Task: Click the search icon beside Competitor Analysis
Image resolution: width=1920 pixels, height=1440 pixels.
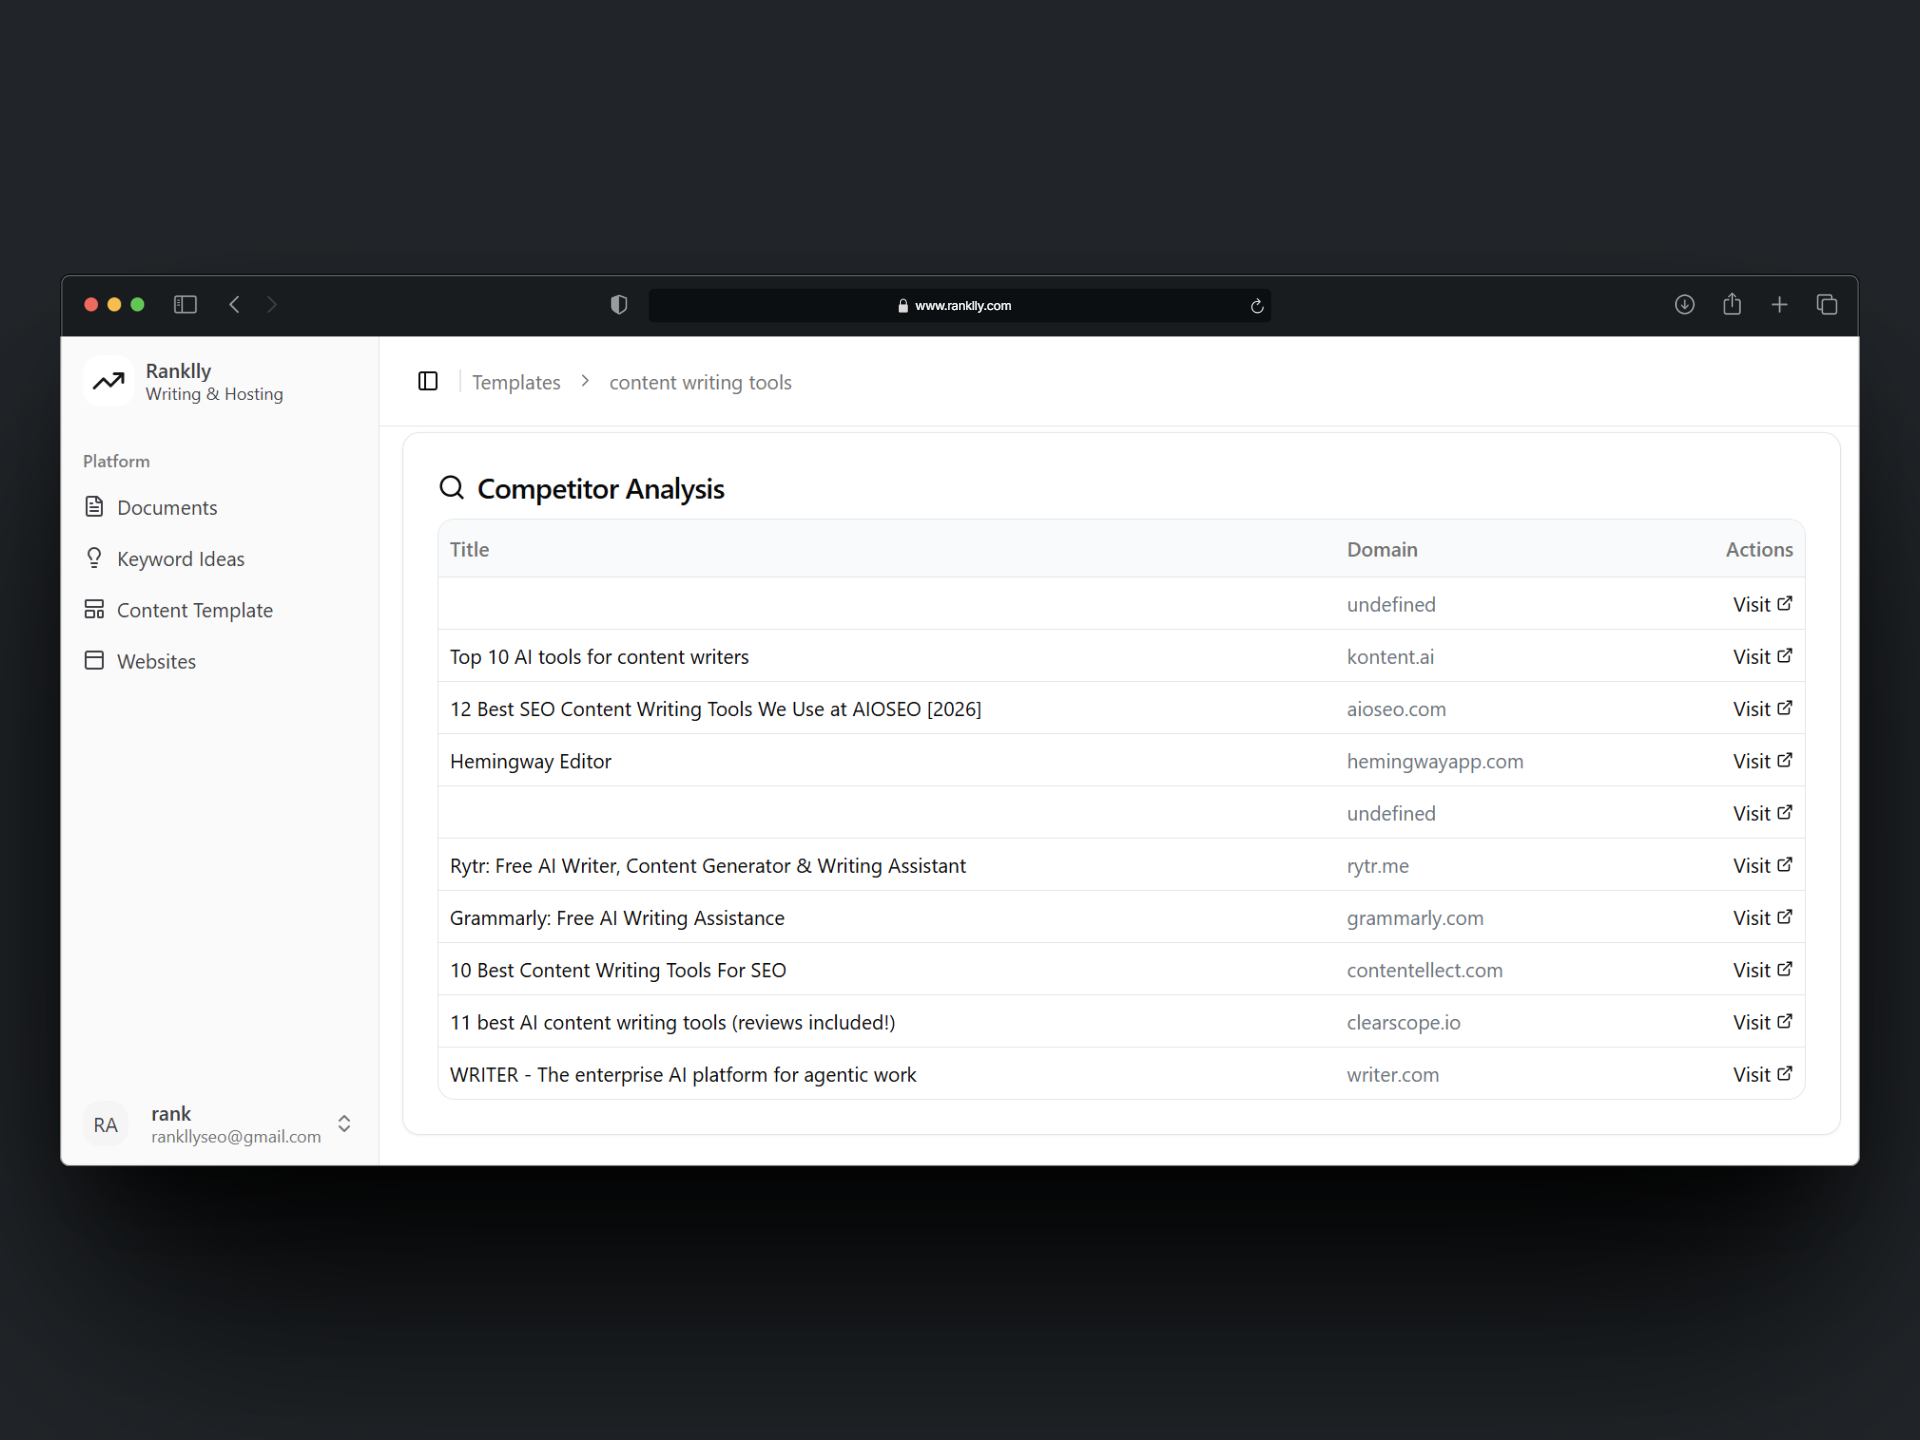Action: [452, 488]
